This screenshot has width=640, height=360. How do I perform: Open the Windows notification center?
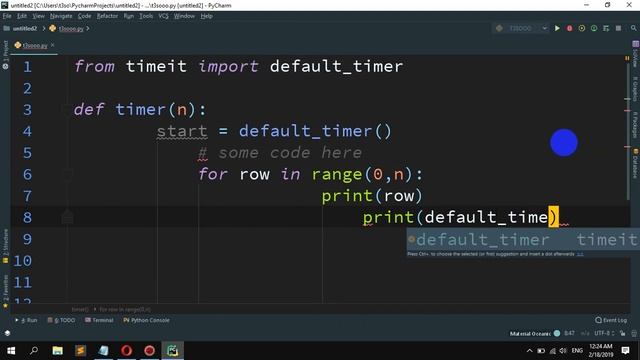coord(625,351)
